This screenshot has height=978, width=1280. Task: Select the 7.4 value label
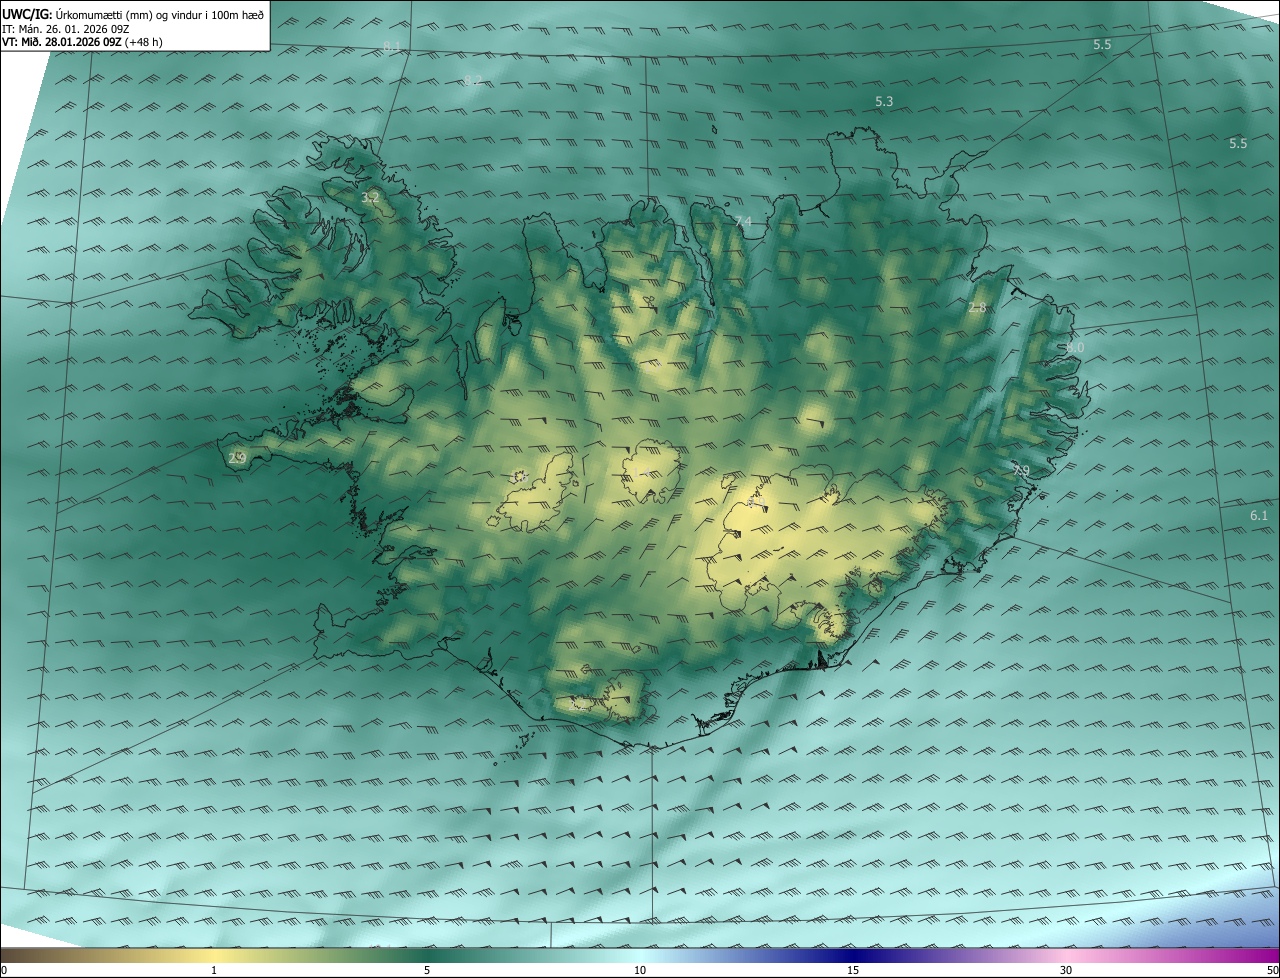tap(743, 221)
